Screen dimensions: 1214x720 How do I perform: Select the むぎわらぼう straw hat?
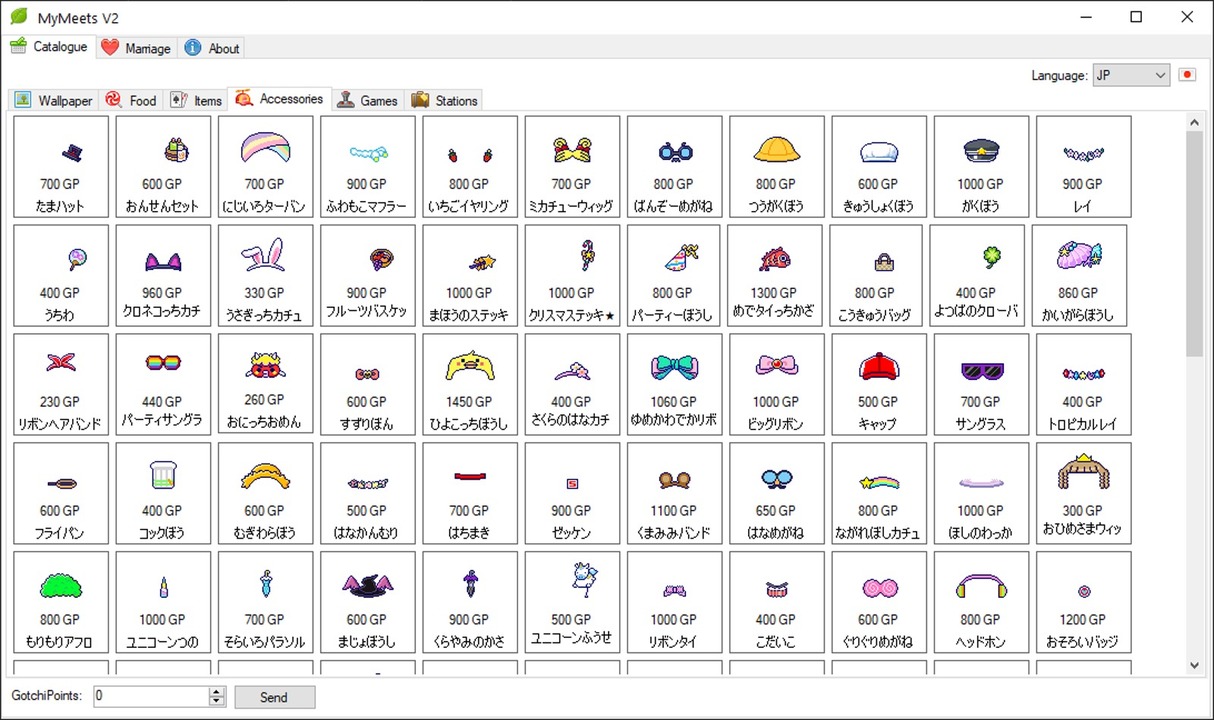click(x=266, y=493)
